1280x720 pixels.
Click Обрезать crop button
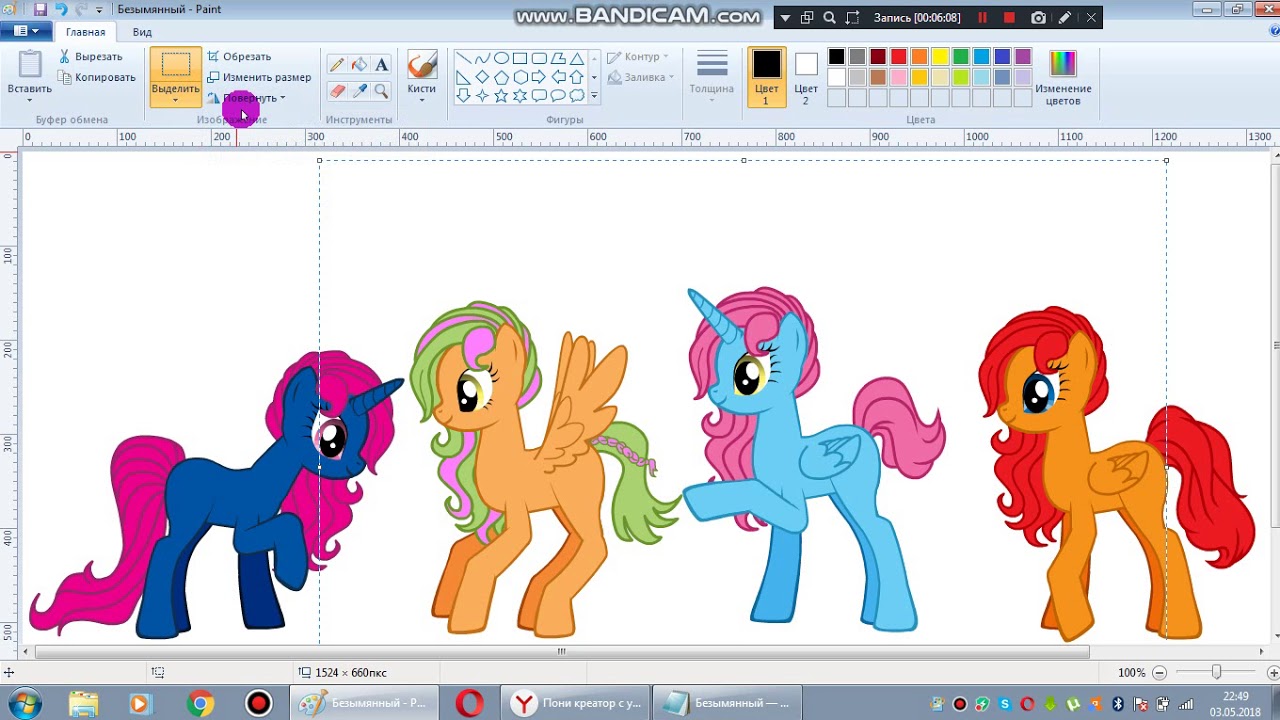[239, 56]
